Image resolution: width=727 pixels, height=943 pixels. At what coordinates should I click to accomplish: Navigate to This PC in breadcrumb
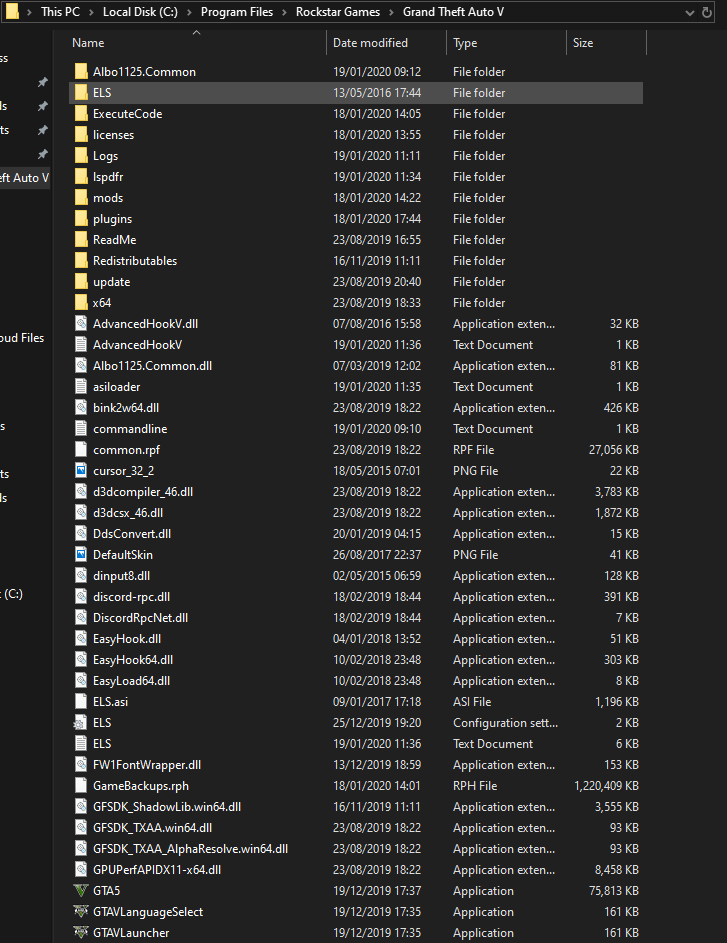pyautogui.click(x=60, y=12)
